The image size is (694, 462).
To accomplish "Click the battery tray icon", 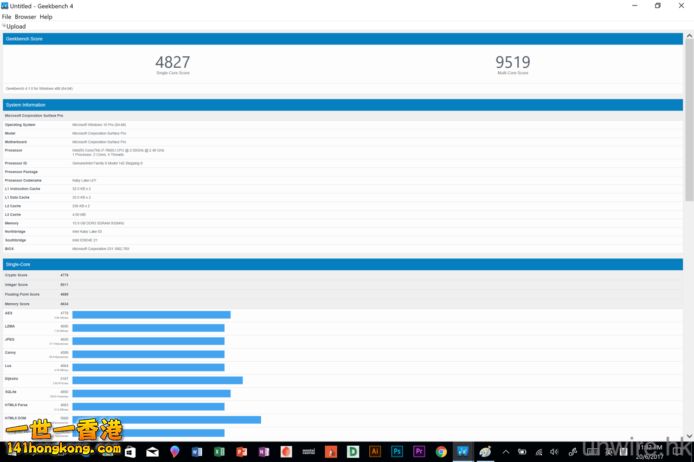I will [x=522, y=452].
